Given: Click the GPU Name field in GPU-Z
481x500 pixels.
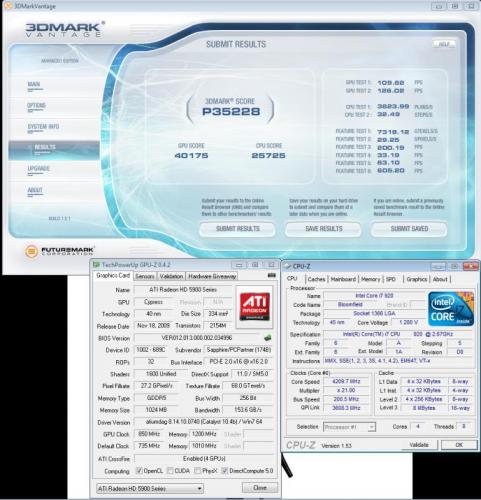Looking at the screenshot, I should pyautogui.click(x=183, y=290).
